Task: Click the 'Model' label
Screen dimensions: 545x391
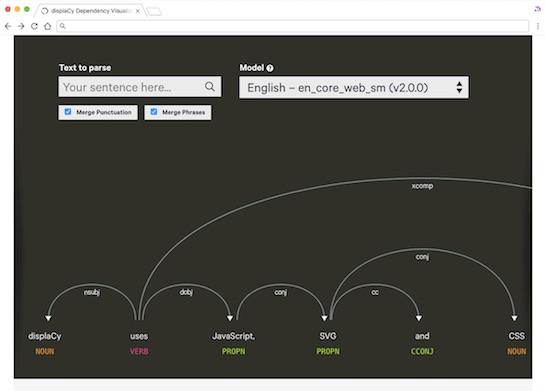Action: tap(252, 68)
